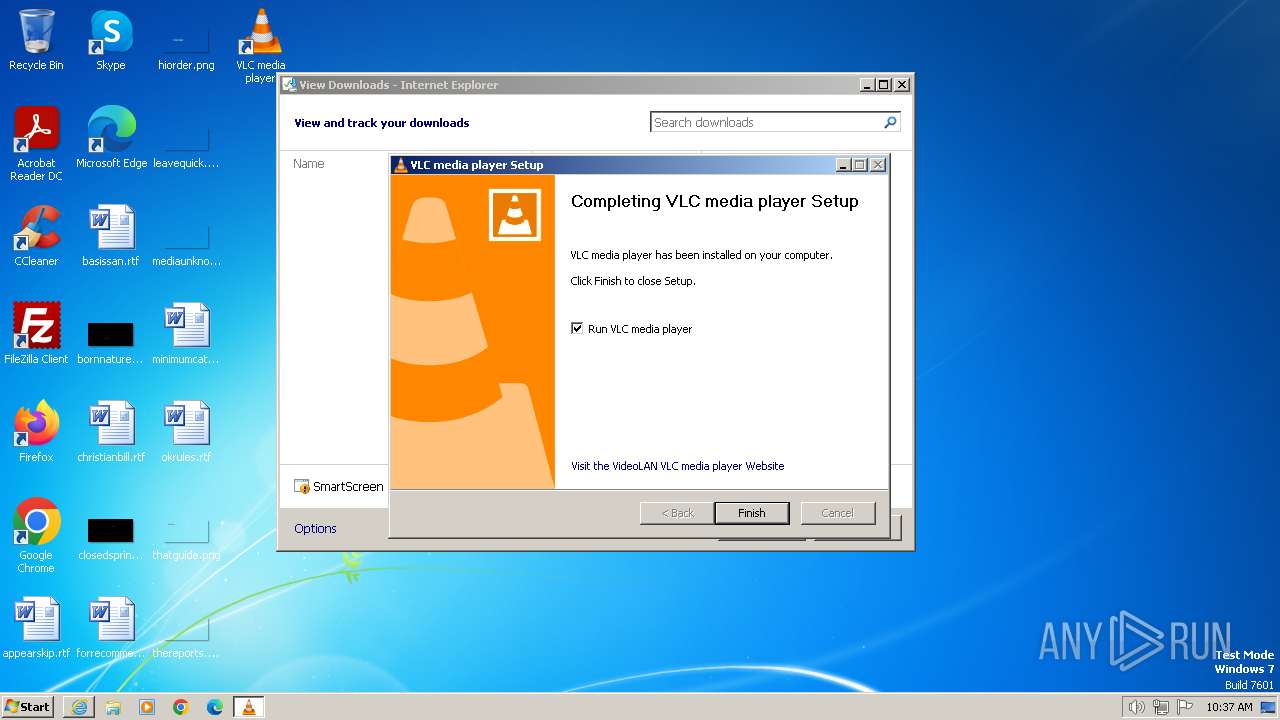Launch Acrobat Reader DC shortcut

click(x=36, y=144)
